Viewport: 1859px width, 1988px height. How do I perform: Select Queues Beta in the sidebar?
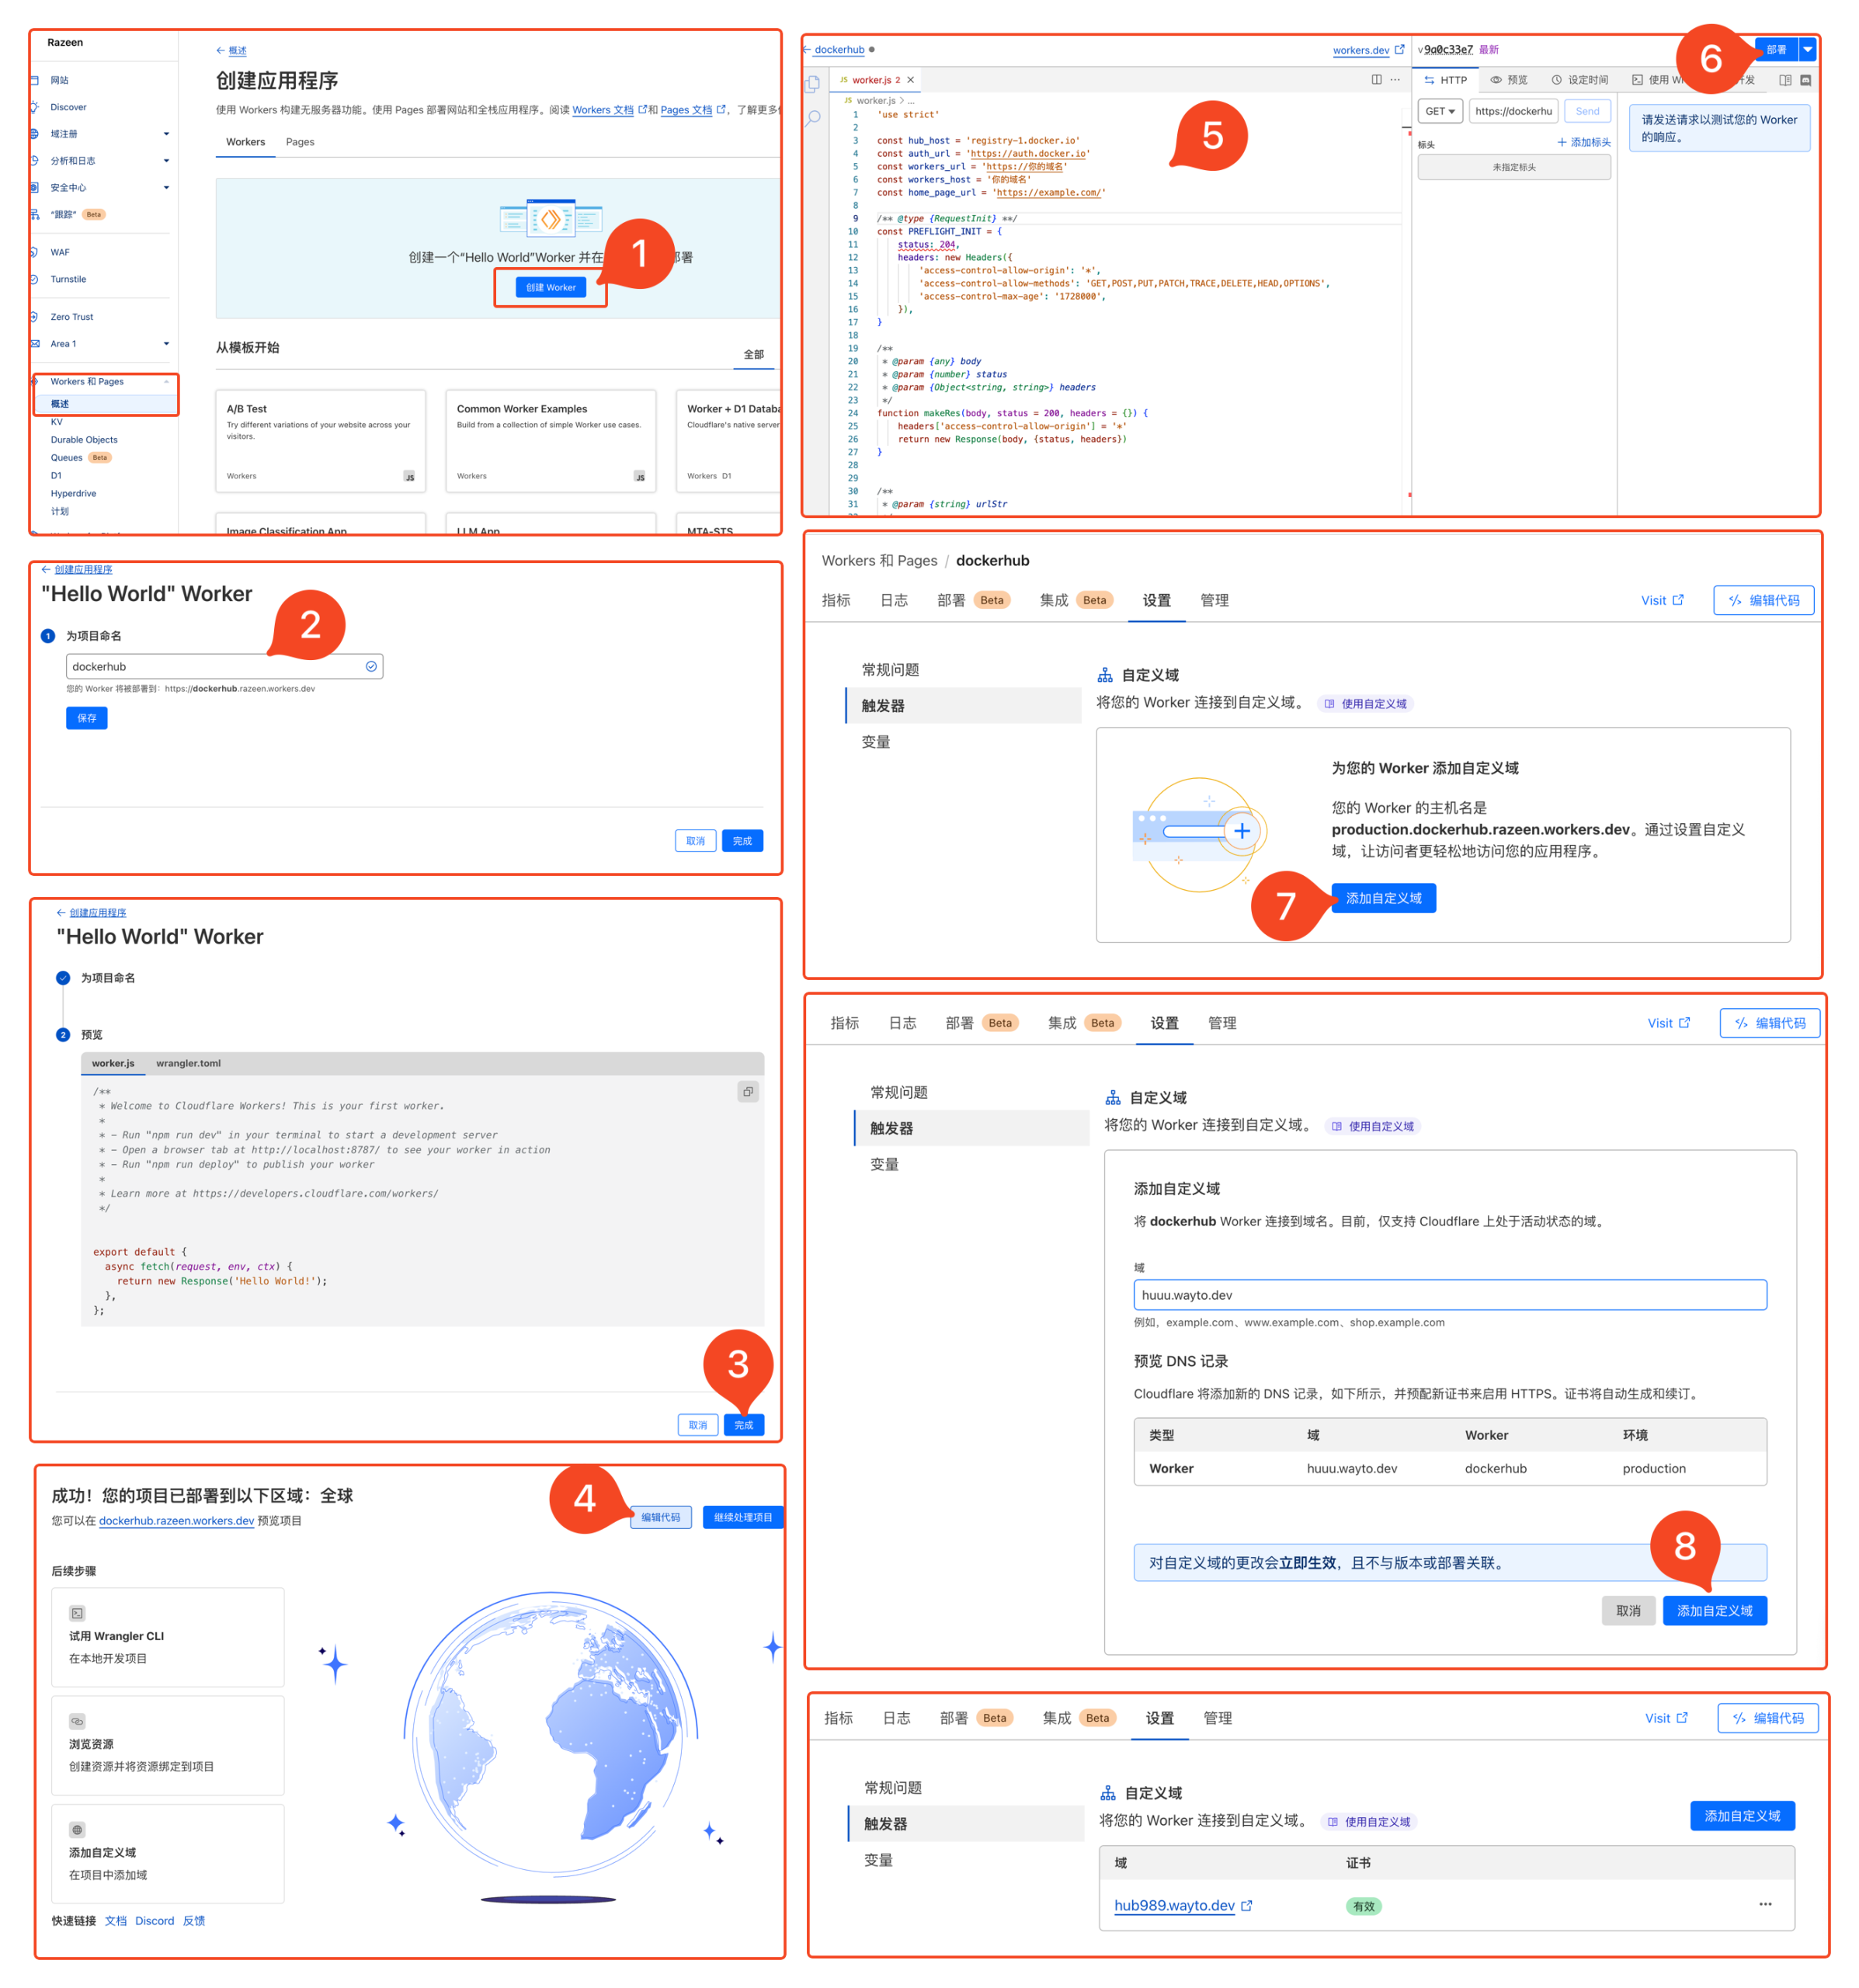[81, 458]
